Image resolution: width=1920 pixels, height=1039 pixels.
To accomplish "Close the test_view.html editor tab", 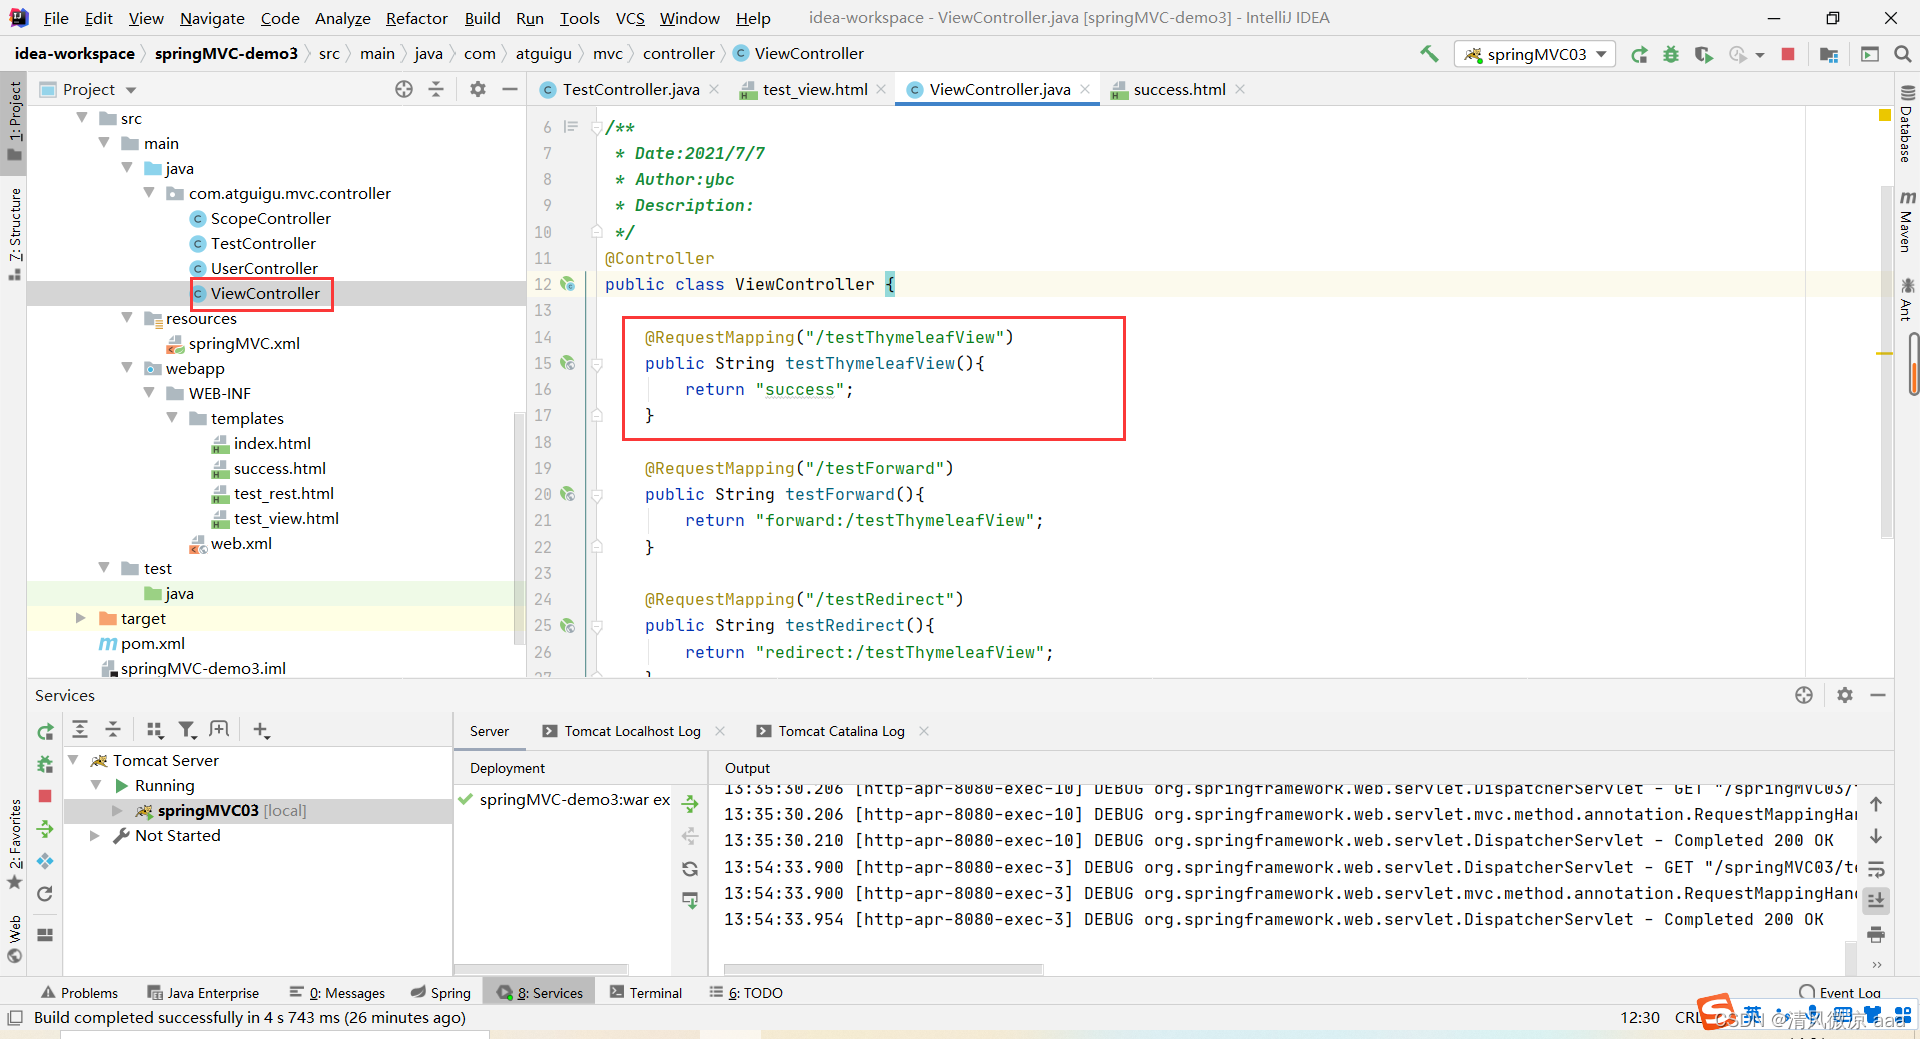I will (881, 89).
